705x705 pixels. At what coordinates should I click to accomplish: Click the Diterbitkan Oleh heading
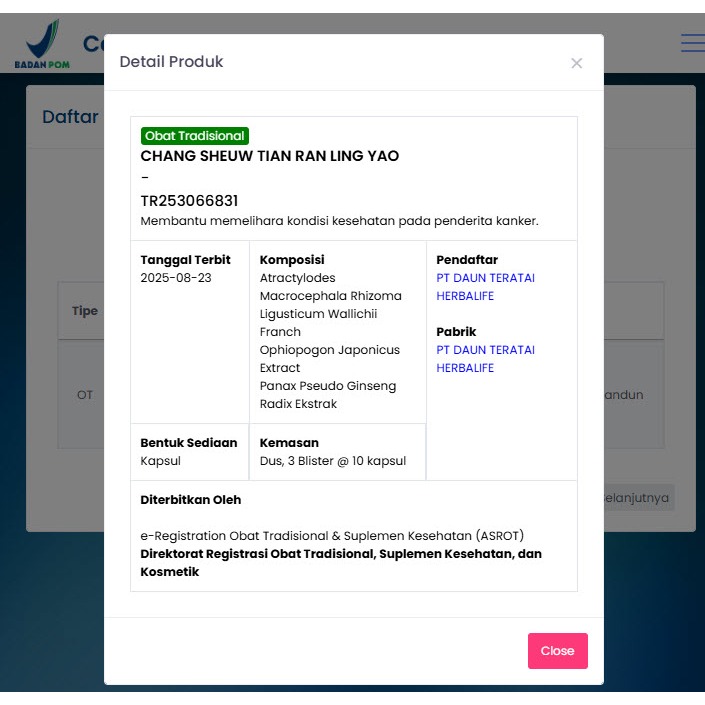190,500
